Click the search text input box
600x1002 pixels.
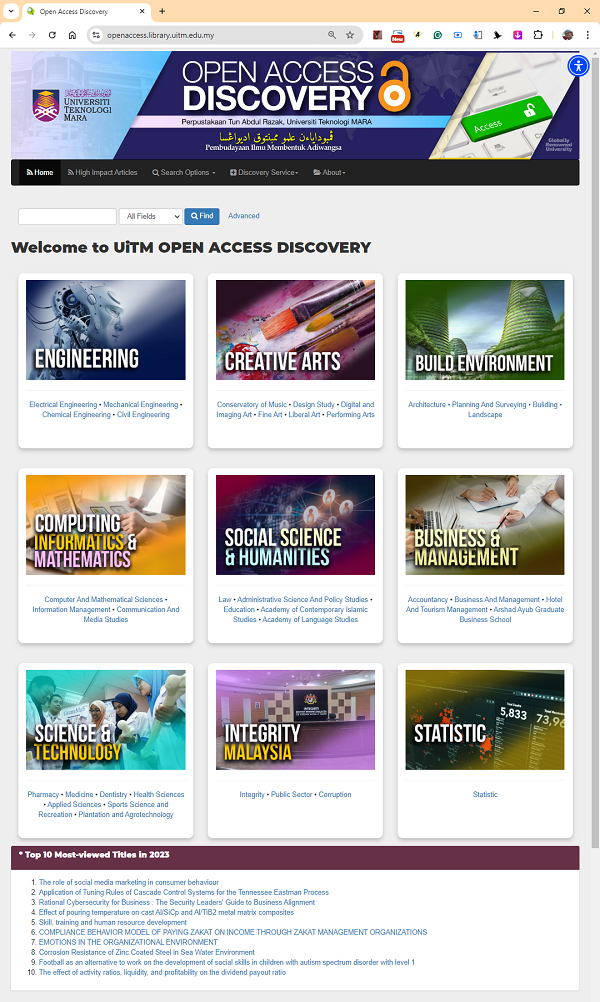click(67, 216)
